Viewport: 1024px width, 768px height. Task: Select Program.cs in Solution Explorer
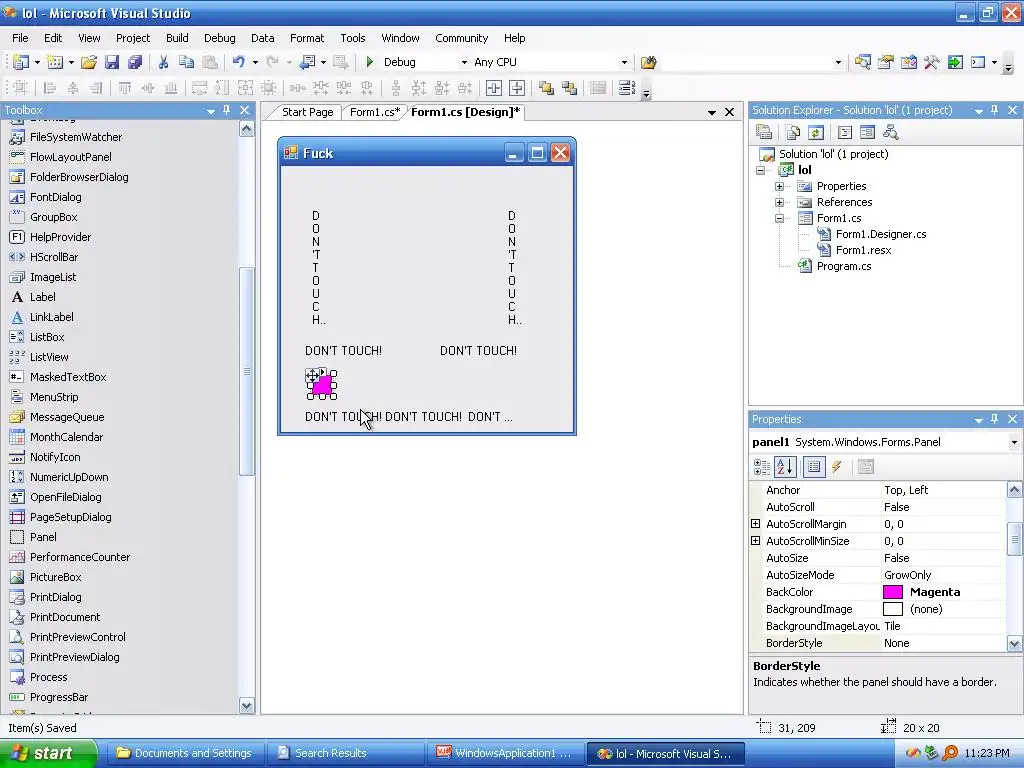click(x=844, y=266)
